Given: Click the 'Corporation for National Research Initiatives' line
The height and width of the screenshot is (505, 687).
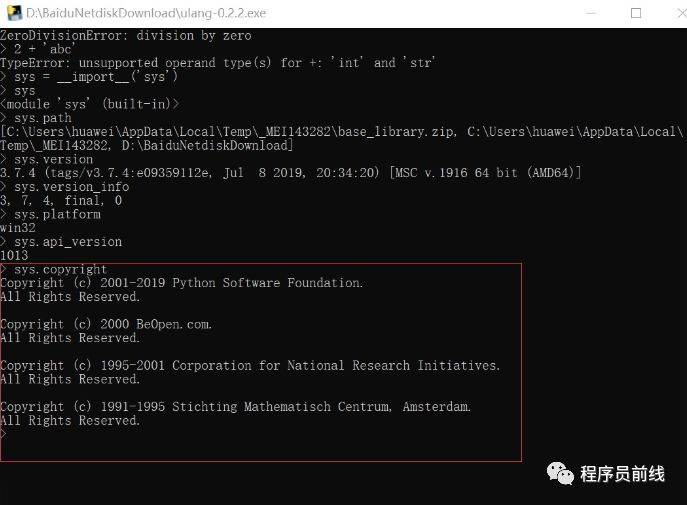Looking at the screenshot, I should (x=250, y=365).
